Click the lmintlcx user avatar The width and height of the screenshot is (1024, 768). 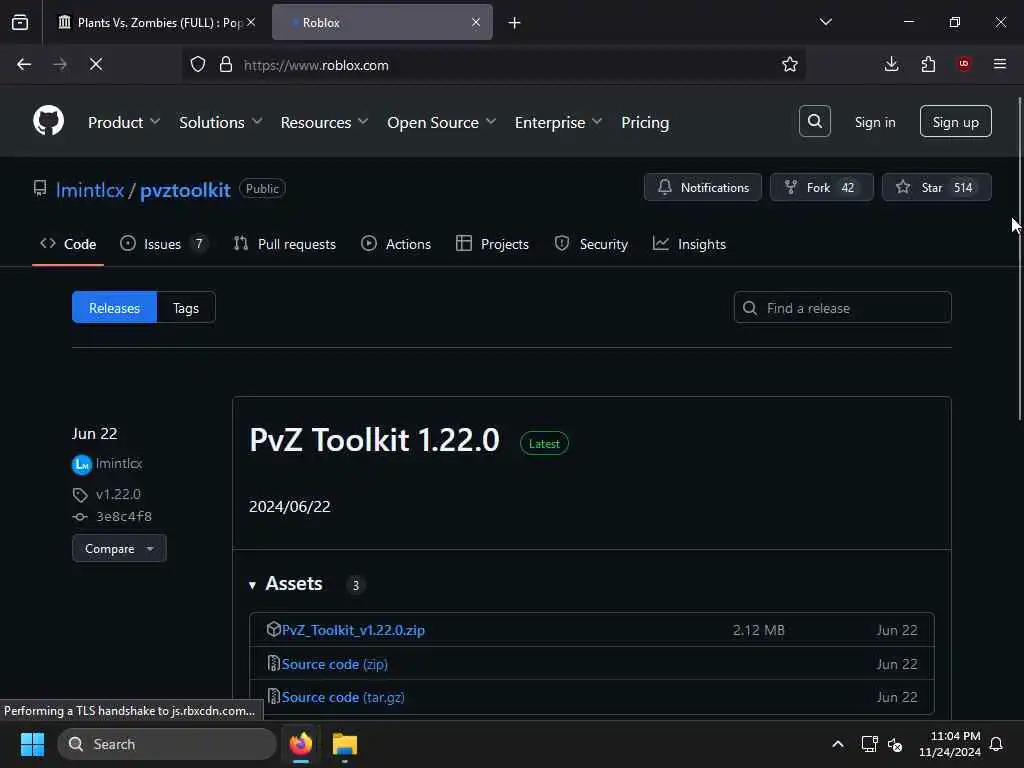pyautogui.click(x=82, y=464)
